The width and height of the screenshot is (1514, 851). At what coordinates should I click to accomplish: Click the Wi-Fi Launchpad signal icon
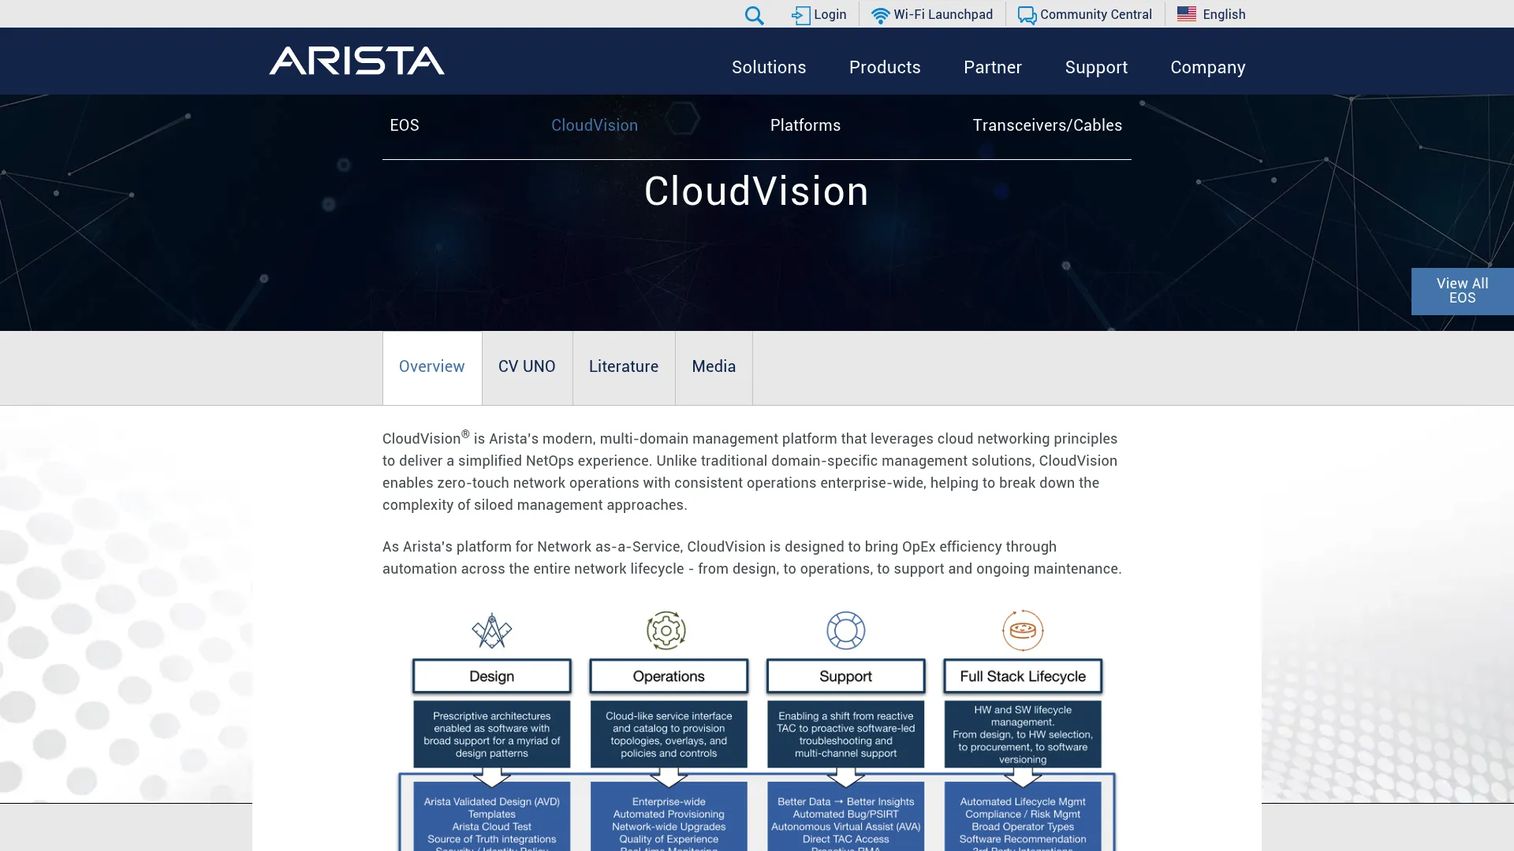click(880, 15)
